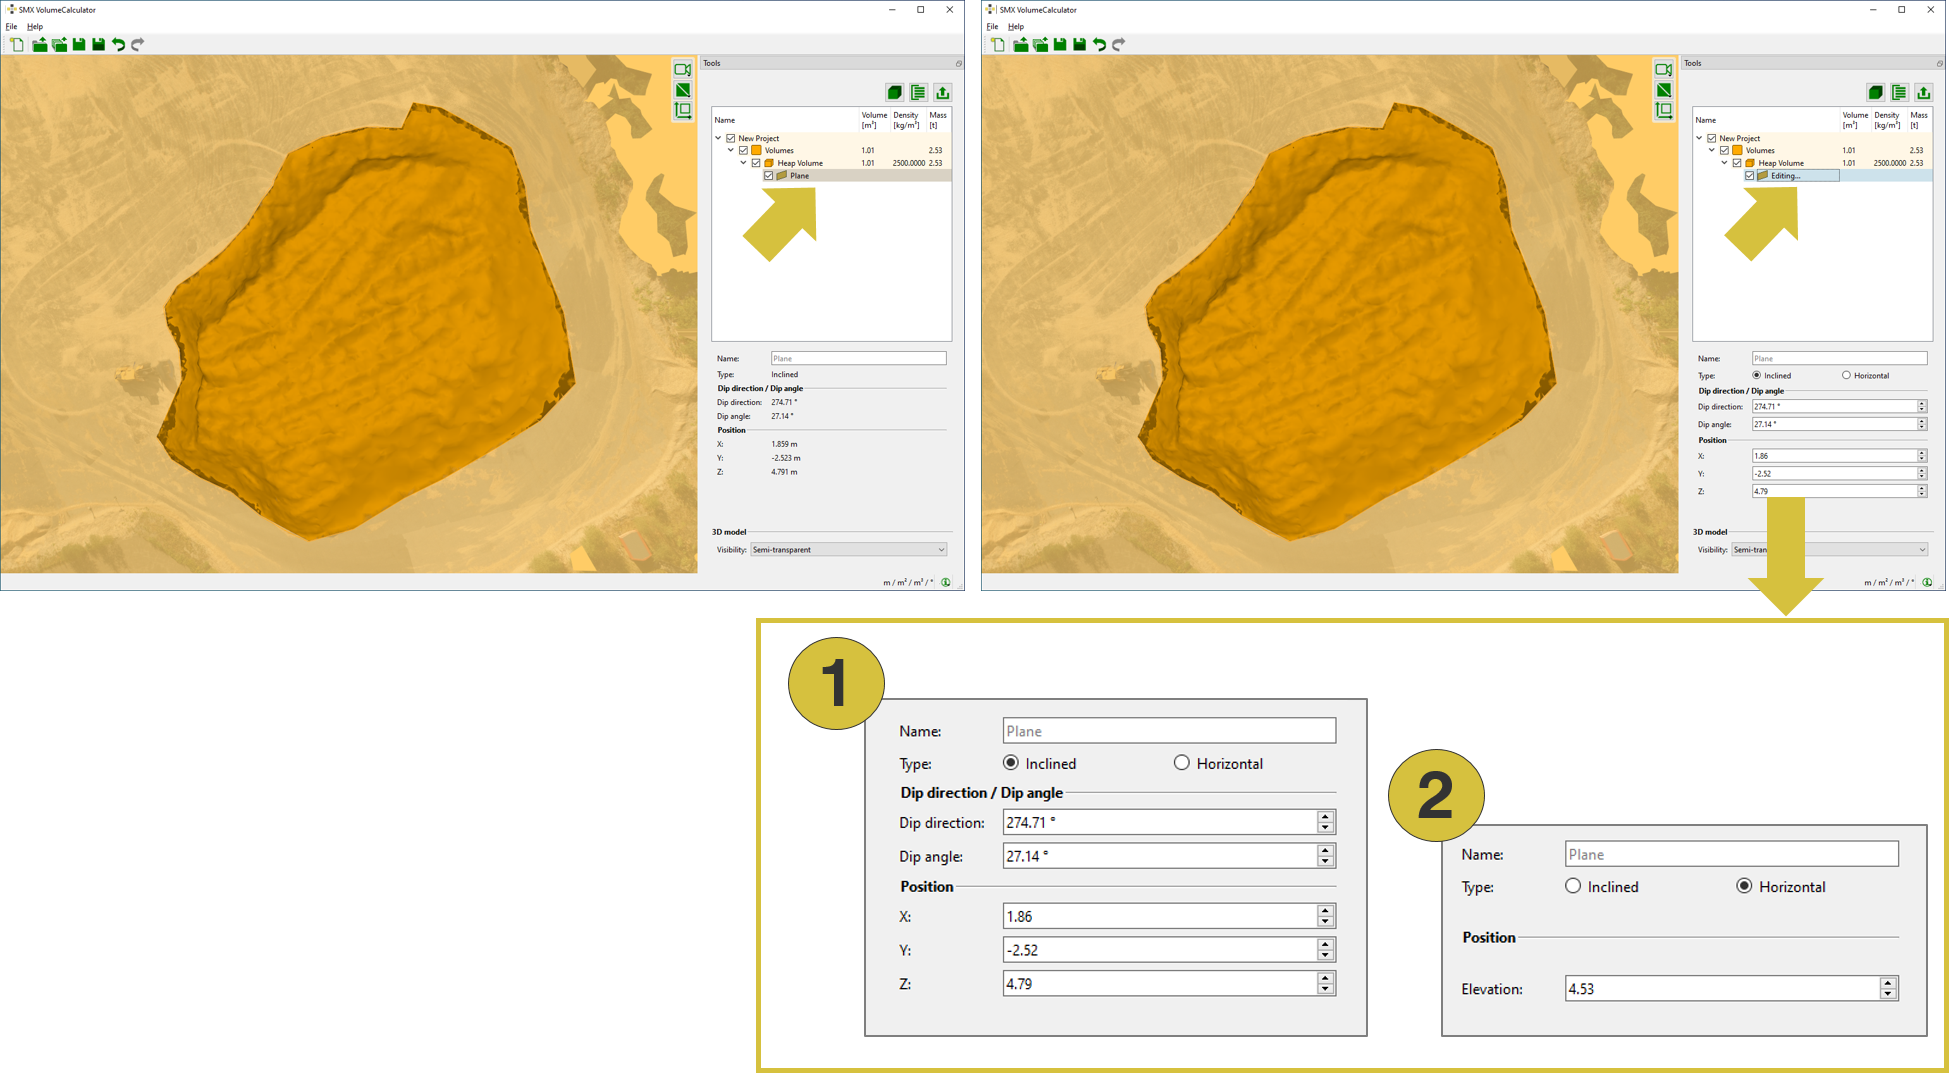This screenshot has height=1073, width=1949.
Task: Click Name field in left window
Action: click(x=858, y=358)
